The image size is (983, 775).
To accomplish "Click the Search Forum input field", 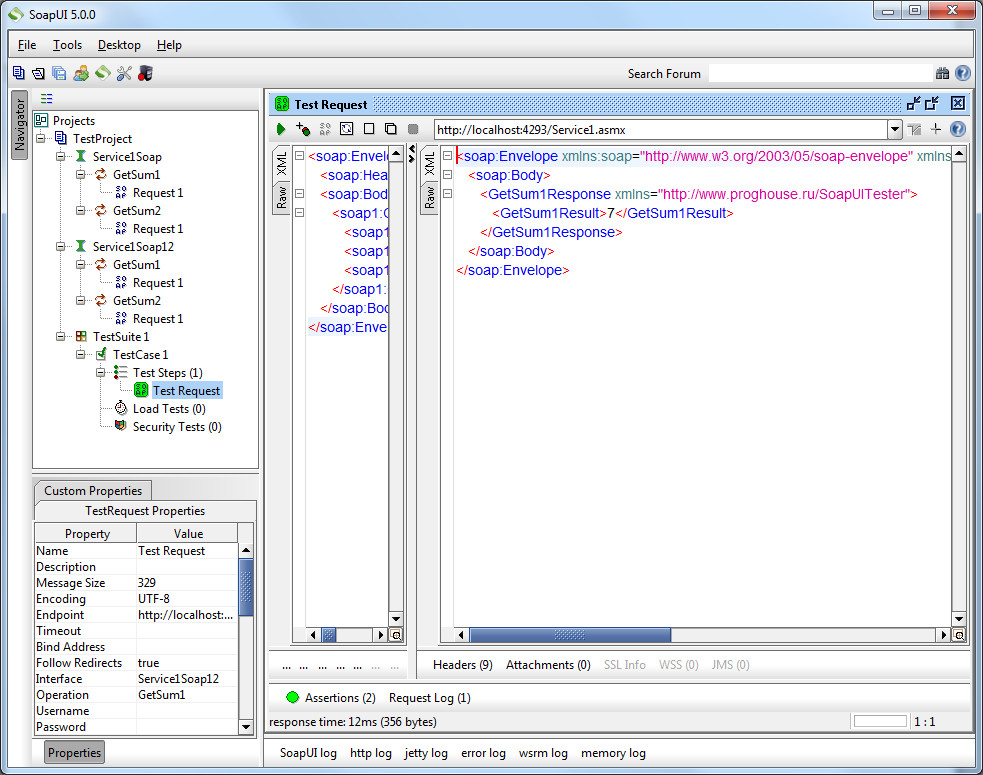I will (821, 73).
